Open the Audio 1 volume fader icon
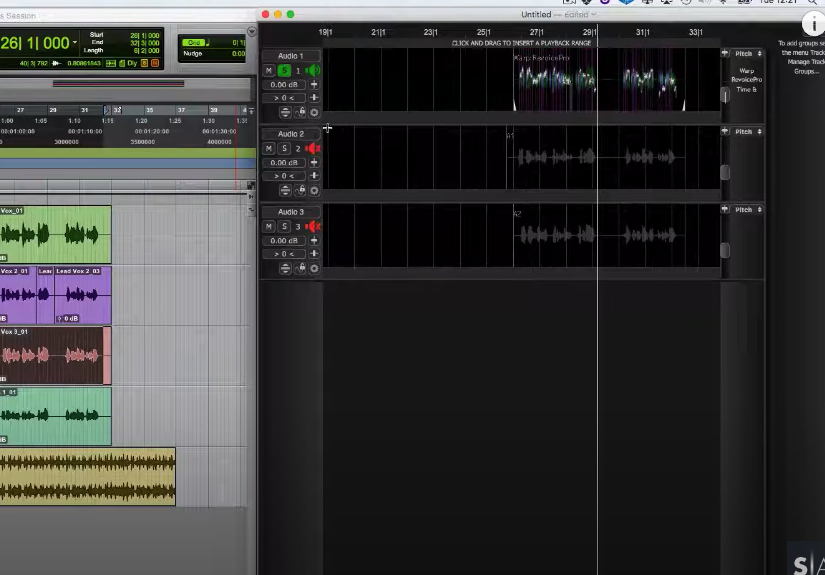This screenshot has width=825, height=575. pos(314,85)
